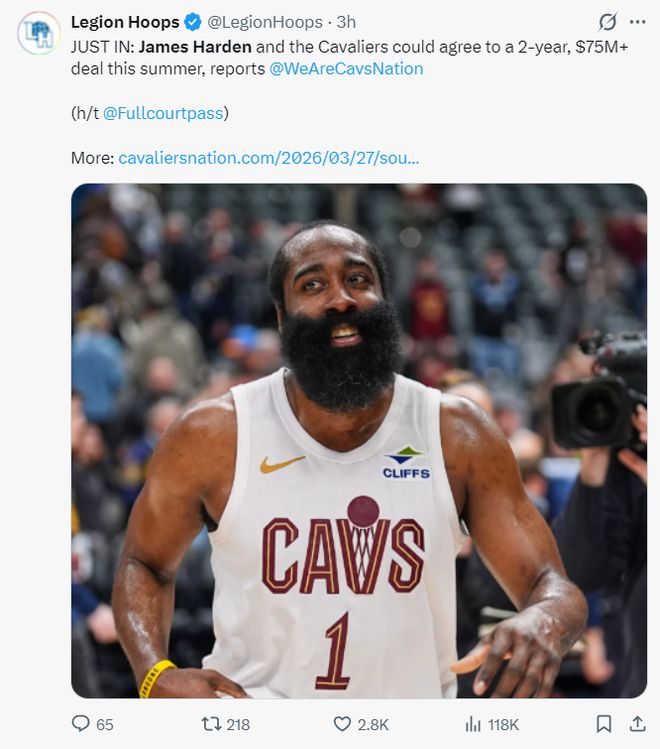The image size is (660, 749).
Task: Click the reply speech bubble icon
Action: point(81,724)
